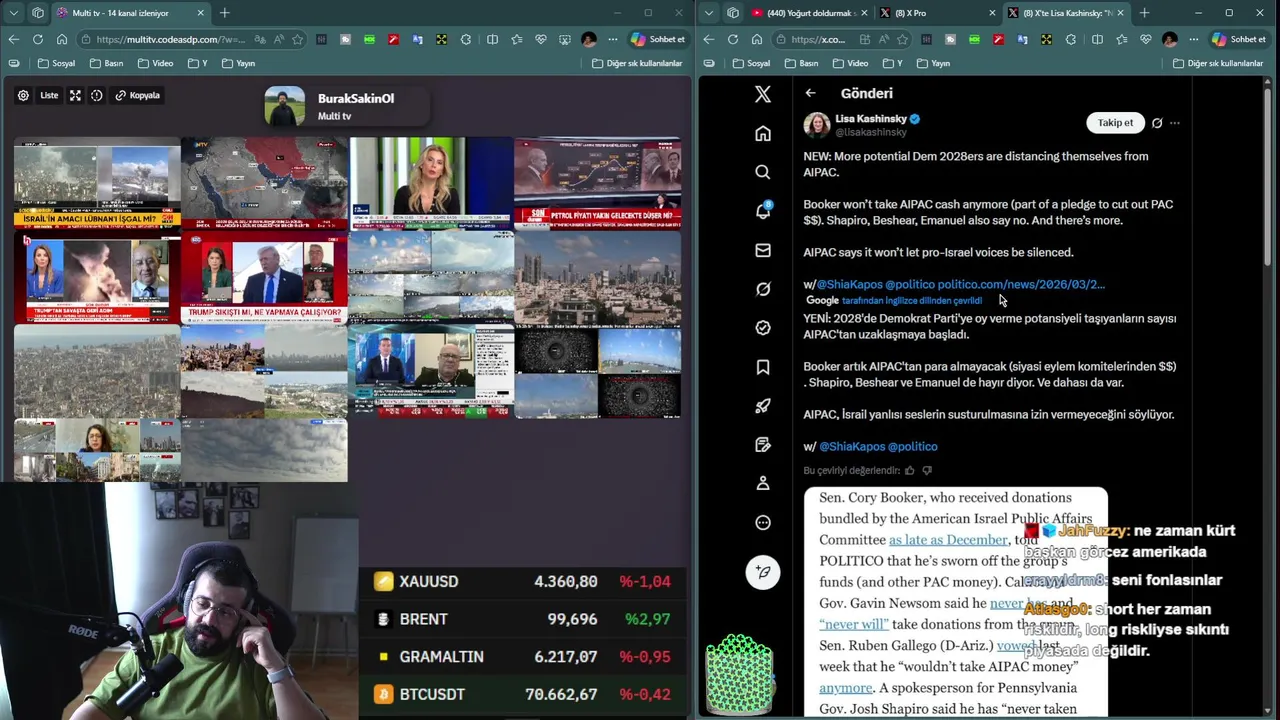
Task: Open 'as late as December' article link
Action: point(948,540)
